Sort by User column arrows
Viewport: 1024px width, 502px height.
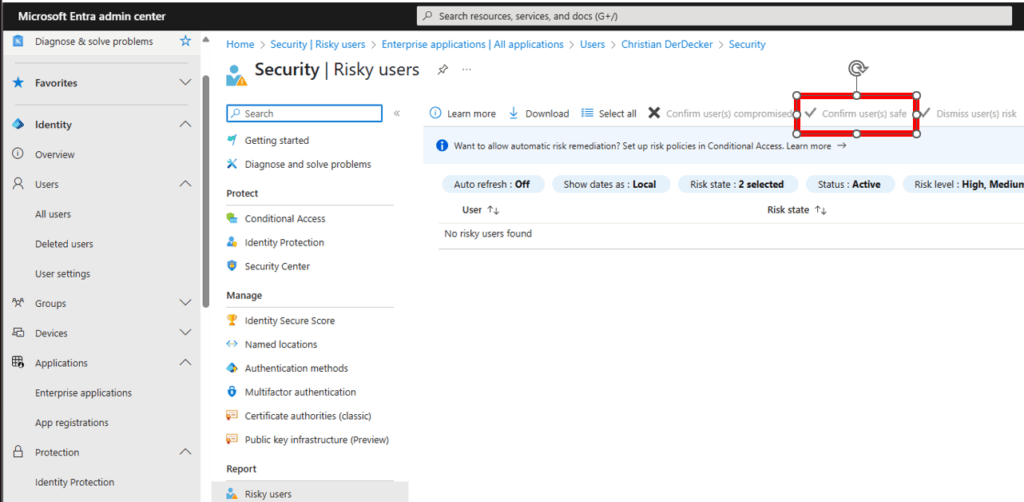point(493,210)
